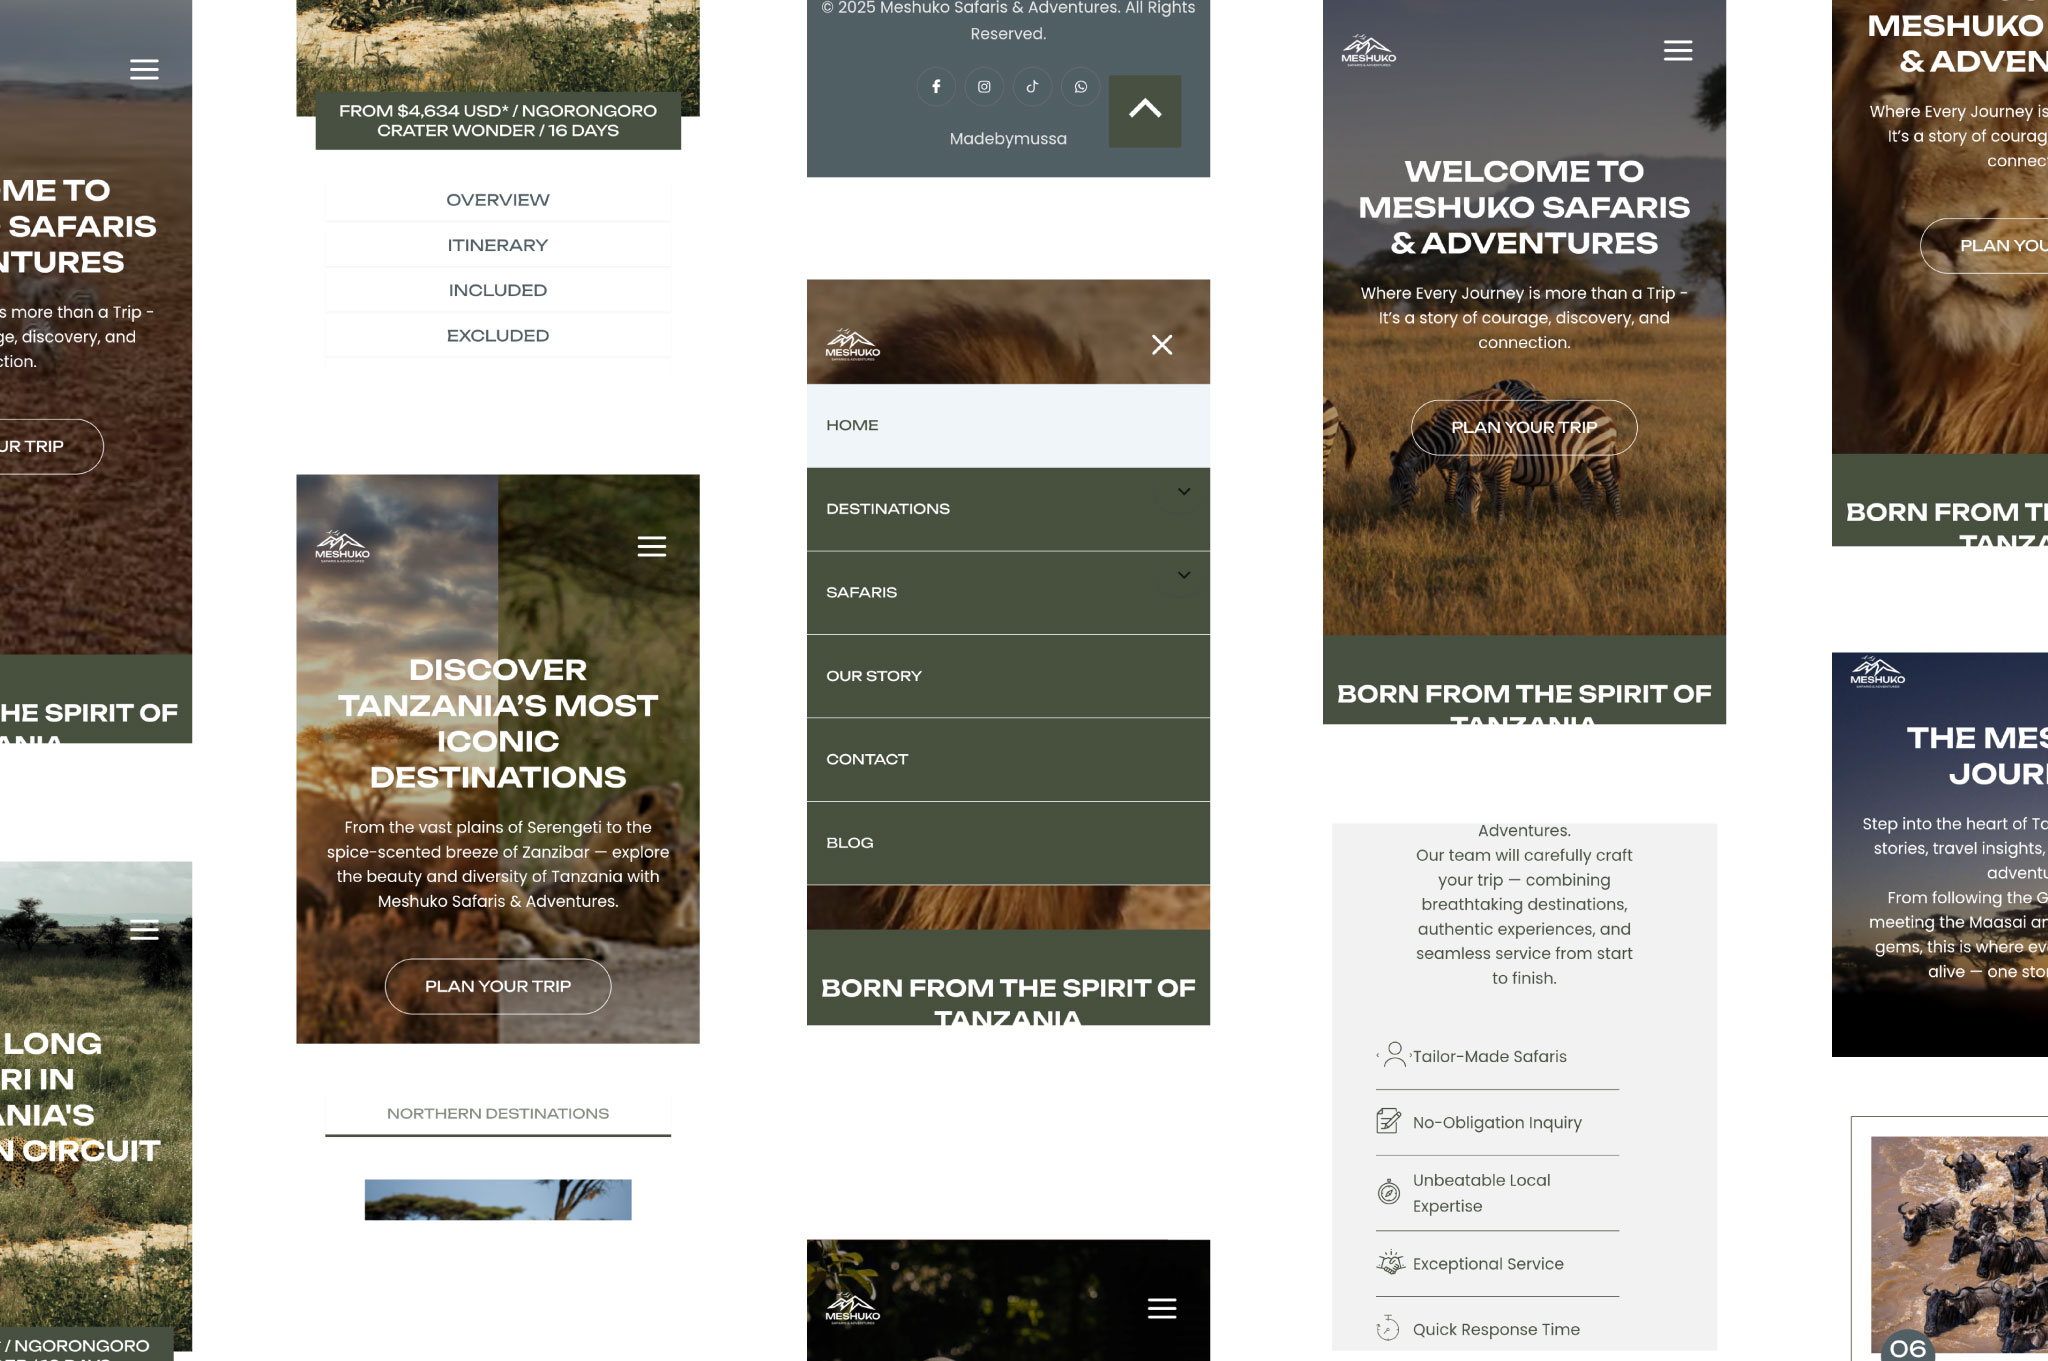2048x1361 pixels.
Task: Open hamburger menu on zebra hero screen
Action: tap(1677, 51)
